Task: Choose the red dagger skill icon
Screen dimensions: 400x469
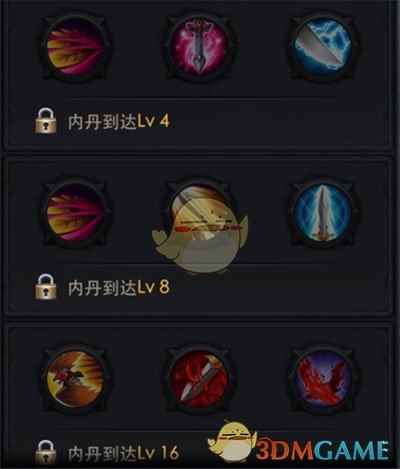Action: 199,378
